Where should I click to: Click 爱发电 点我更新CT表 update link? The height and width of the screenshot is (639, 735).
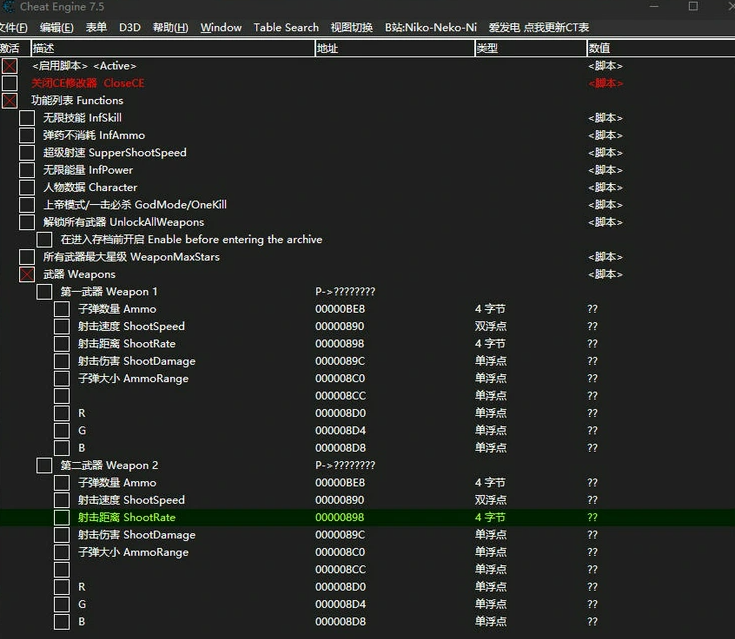(x=539, y=27)
